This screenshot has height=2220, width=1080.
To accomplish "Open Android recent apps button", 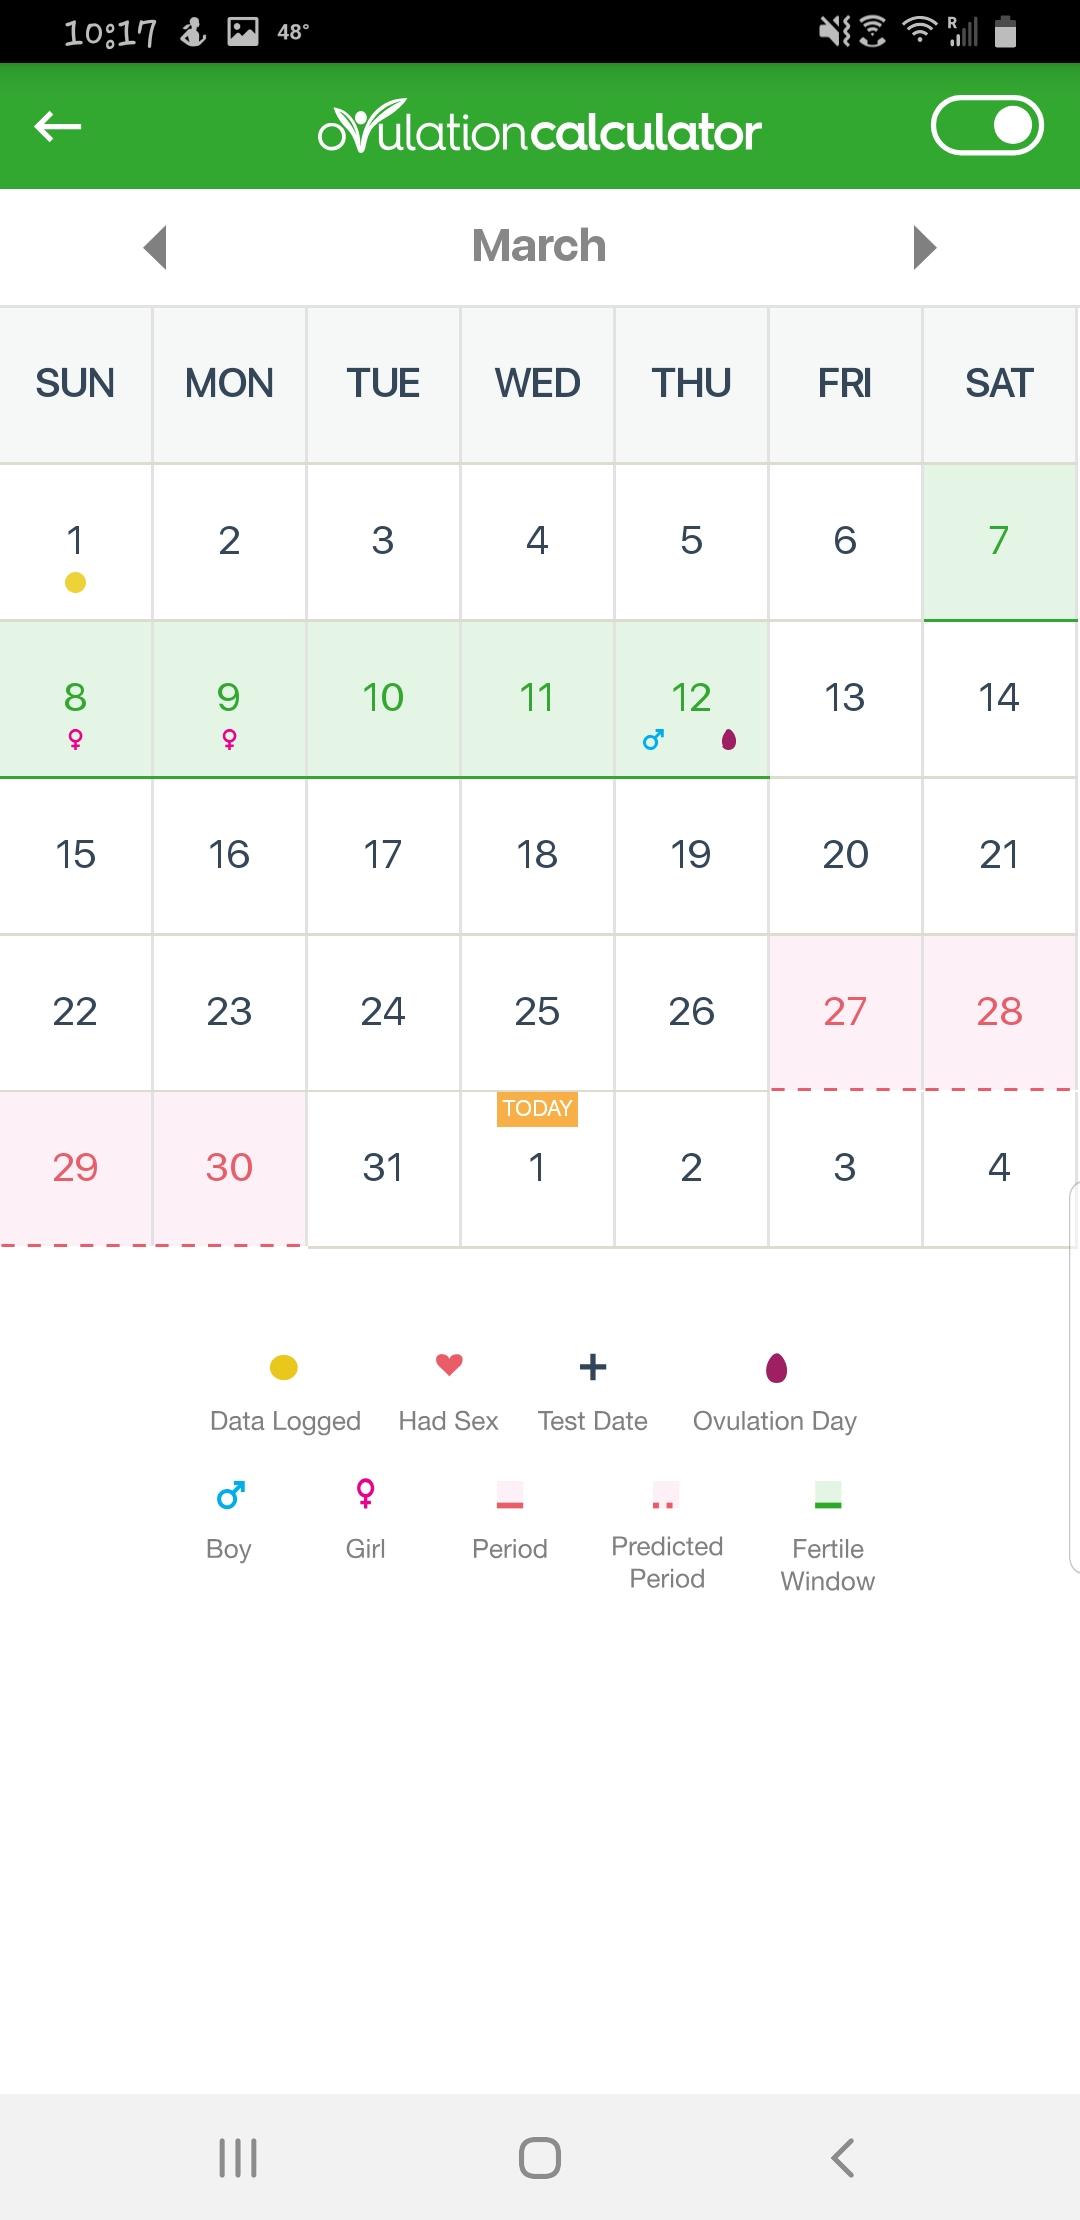I will pyautogui.click(x=238, y=2157).
